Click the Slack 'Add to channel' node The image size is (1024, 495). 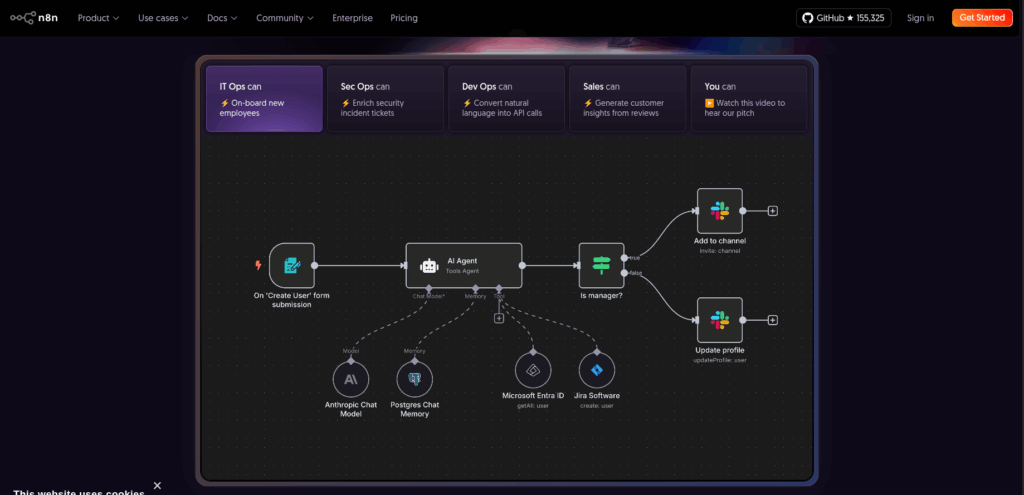tap(719, 211)
